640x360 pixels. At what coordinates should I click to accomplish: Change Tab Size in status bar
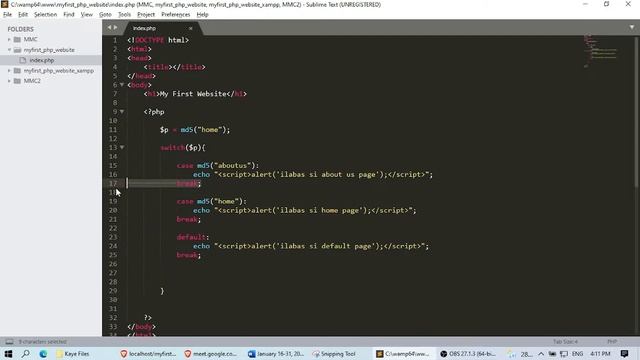click(x=565, y=342)
